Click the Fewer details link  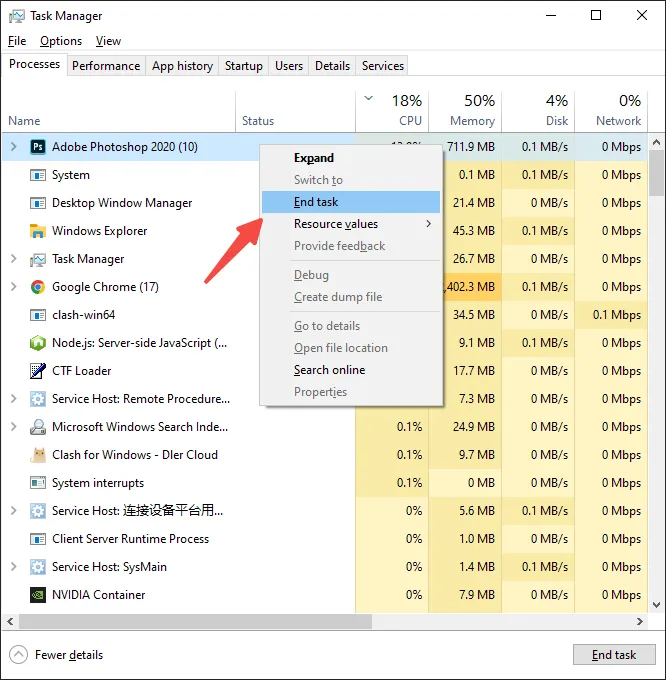tap(69, 655)
